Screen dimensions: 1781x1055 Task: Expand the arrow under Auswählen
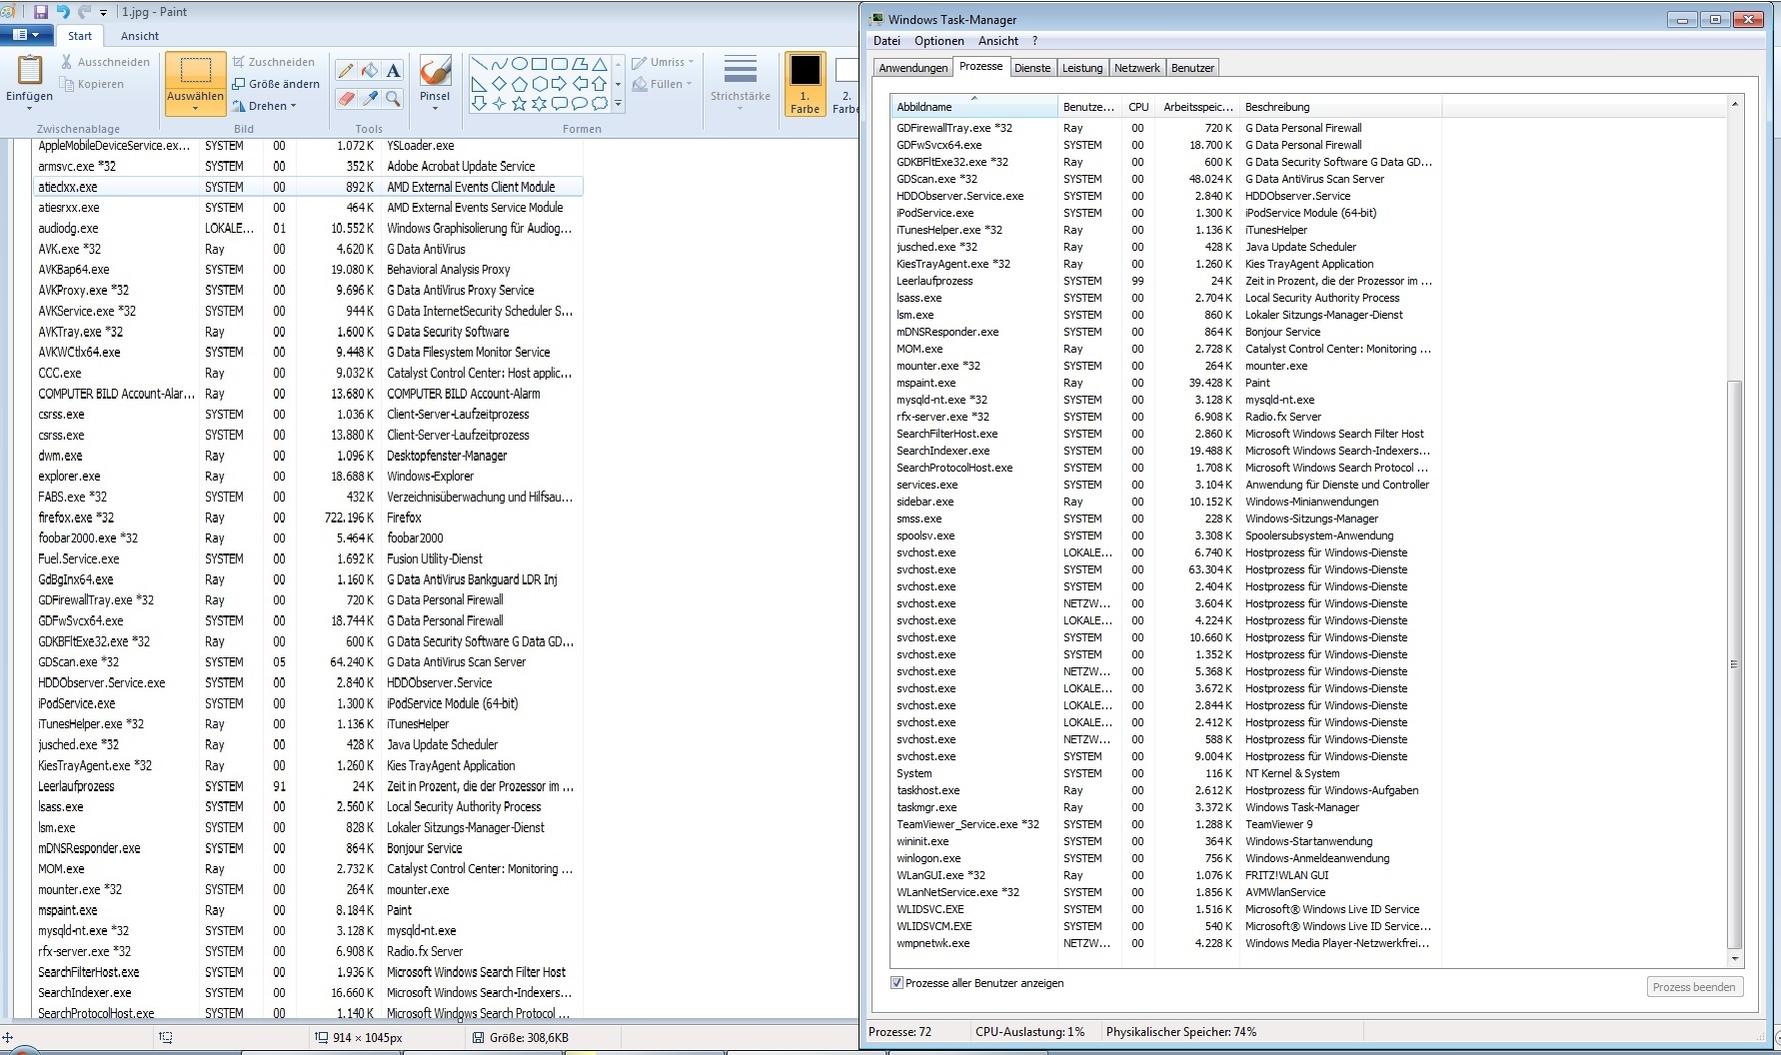coord(195,109)
